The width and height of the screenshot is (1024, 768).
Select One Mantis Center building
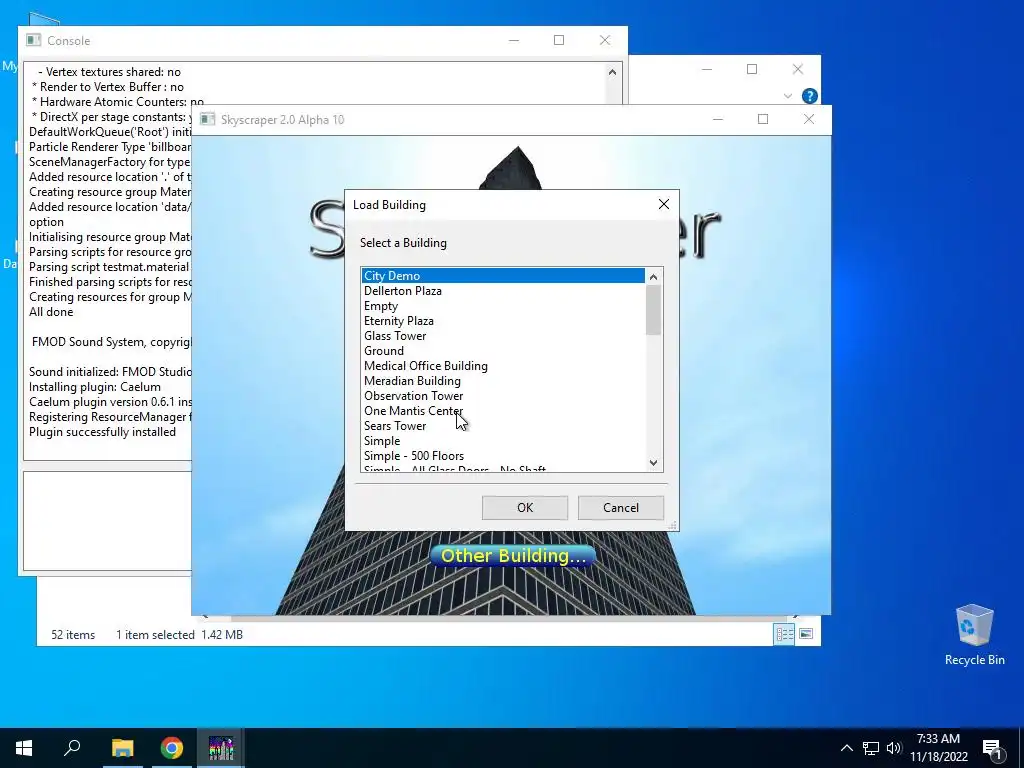point(503,411)
